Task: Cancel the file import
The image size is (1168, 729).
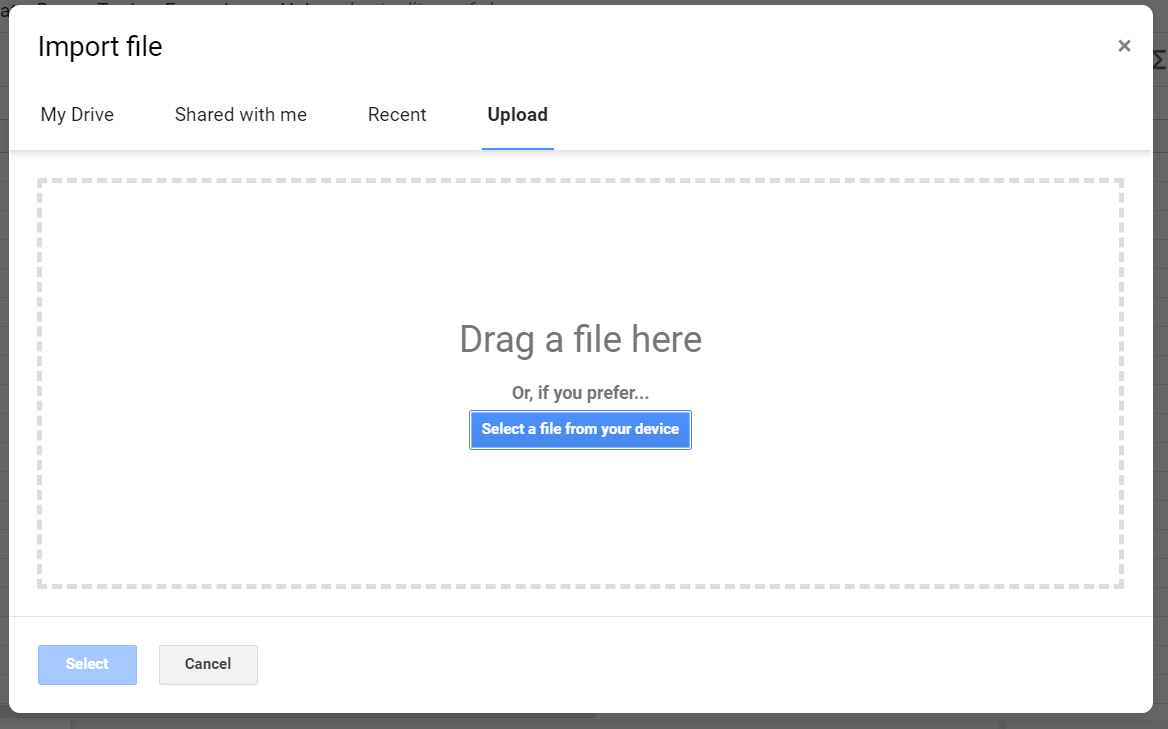Action: click(208, 664)
